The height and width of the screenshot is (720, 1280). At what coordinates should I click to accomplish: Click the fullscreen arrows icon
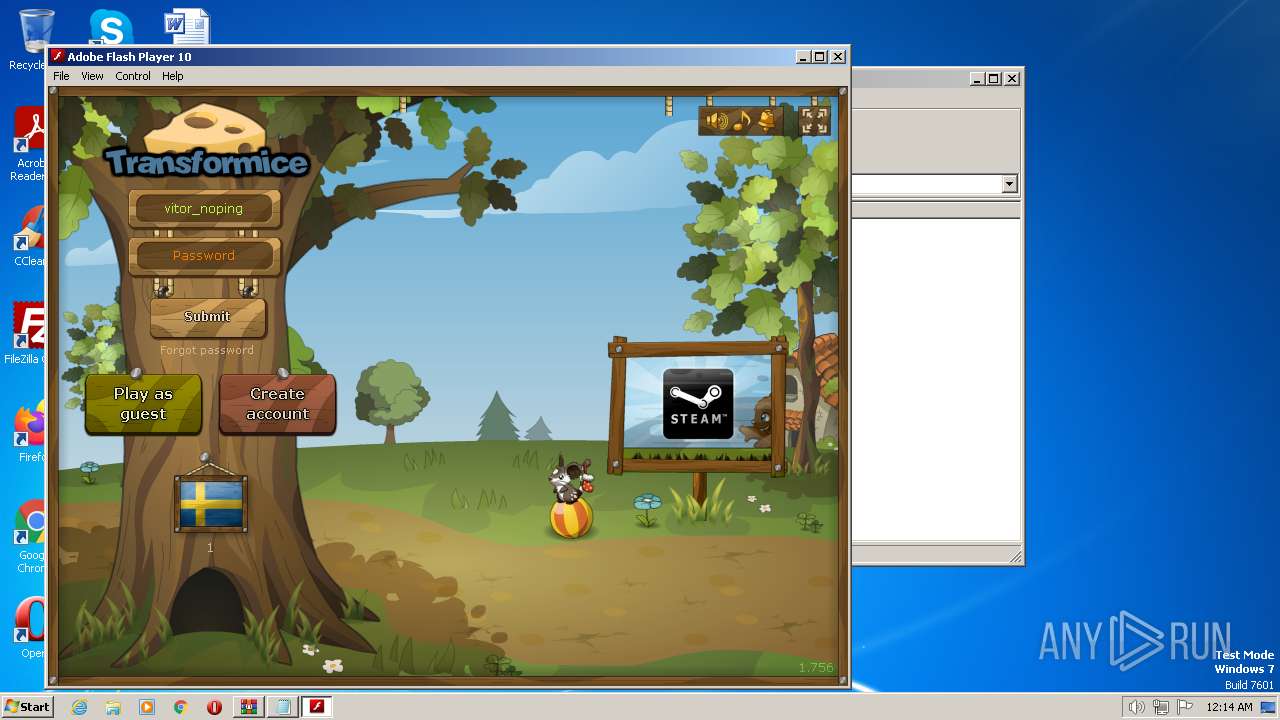coord(815,121)
